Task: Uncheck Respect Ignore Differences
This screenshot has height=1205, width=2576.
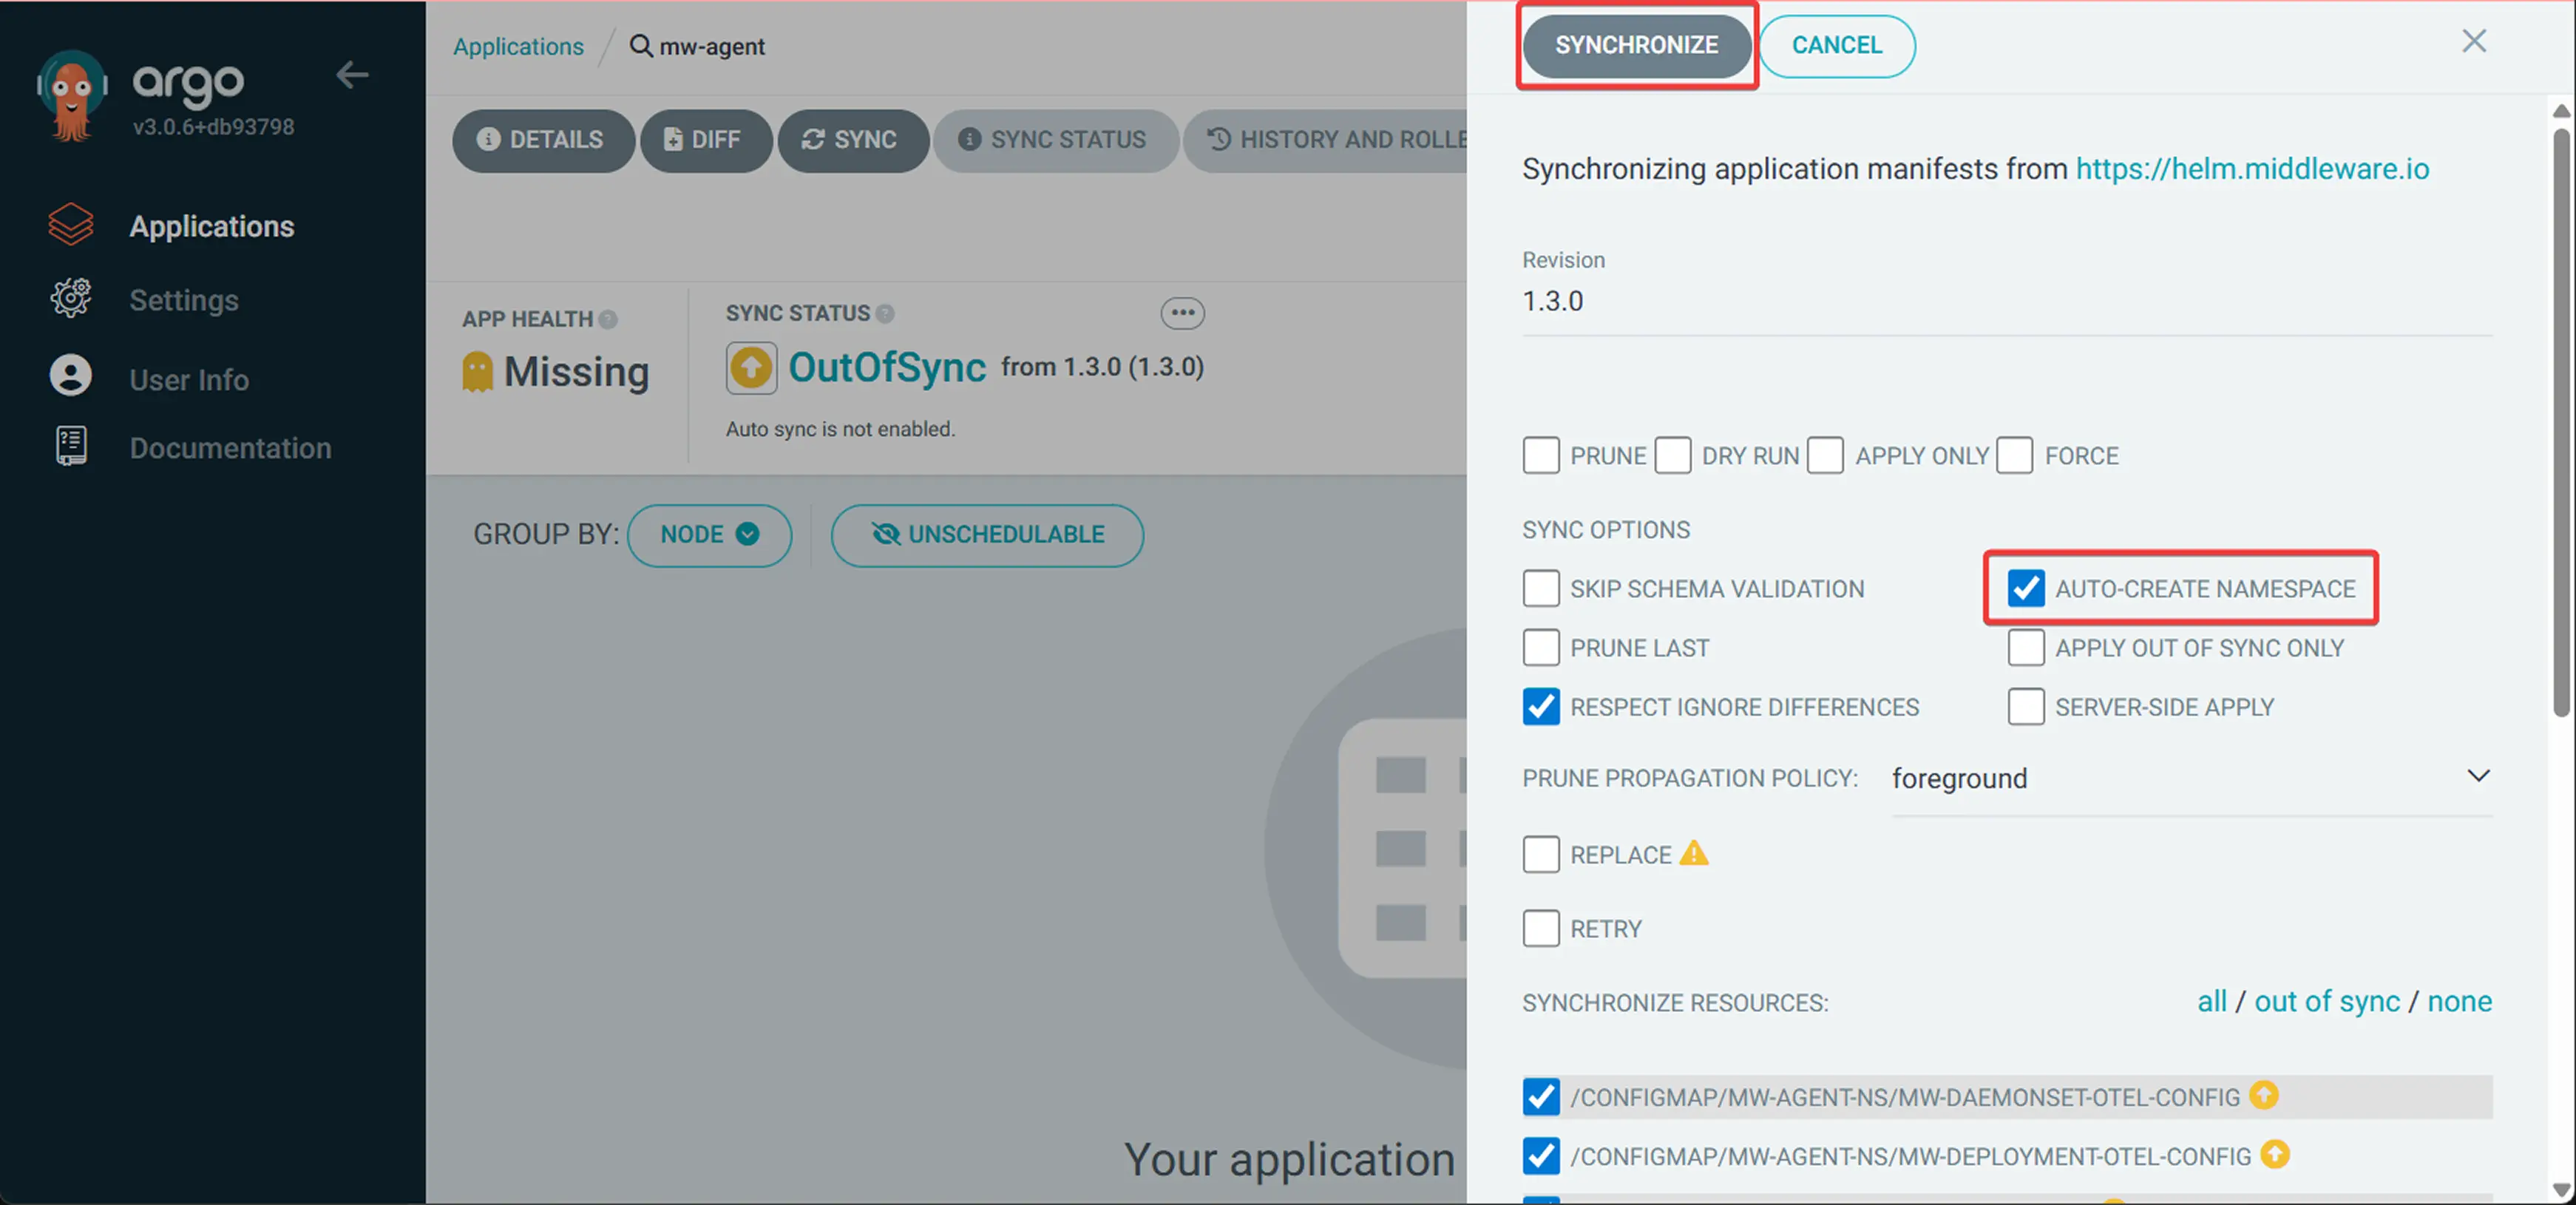Action: 1541,707
